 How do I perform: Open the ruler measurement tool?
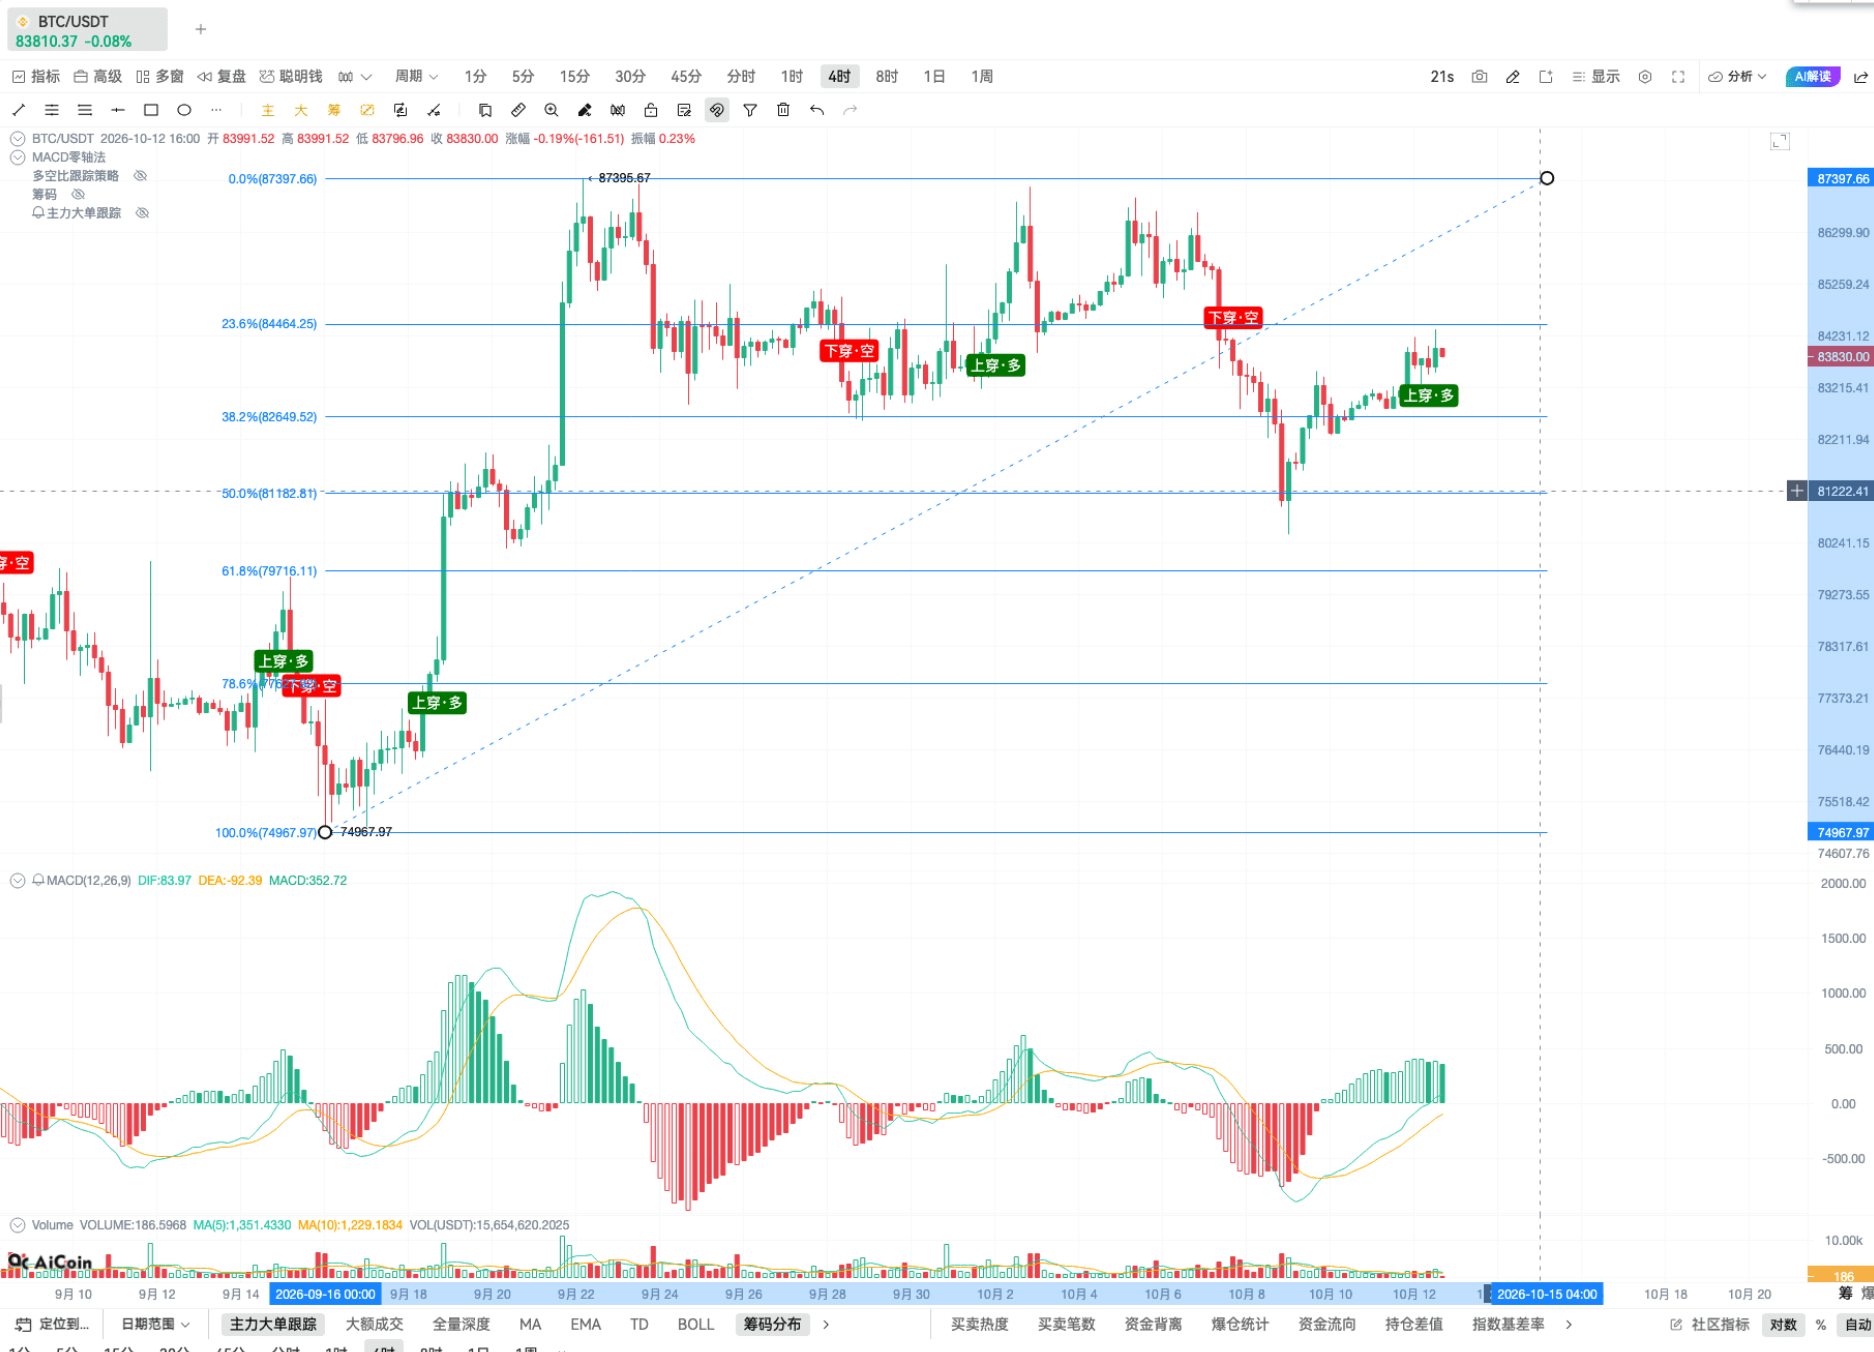click(x=518, y=110)
